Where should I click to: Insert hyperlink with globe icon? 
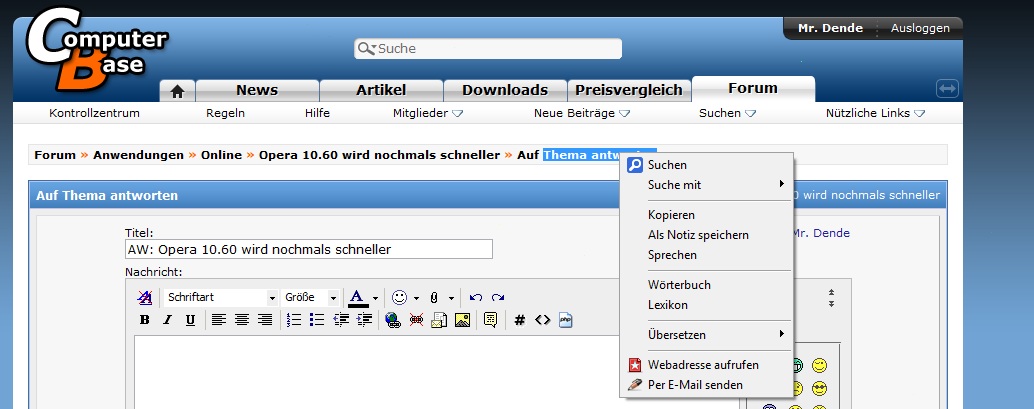click(x=393, y=321)
